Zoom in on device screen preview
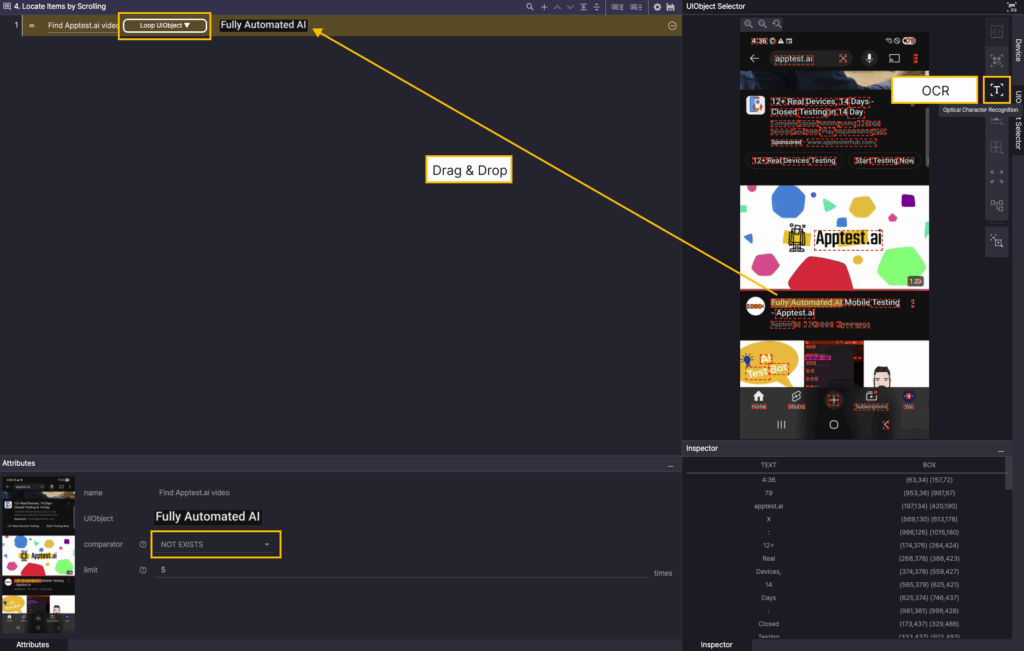The height and width of the screenshot is (651, 1024). pyautogui.click(x=748, y=23)
